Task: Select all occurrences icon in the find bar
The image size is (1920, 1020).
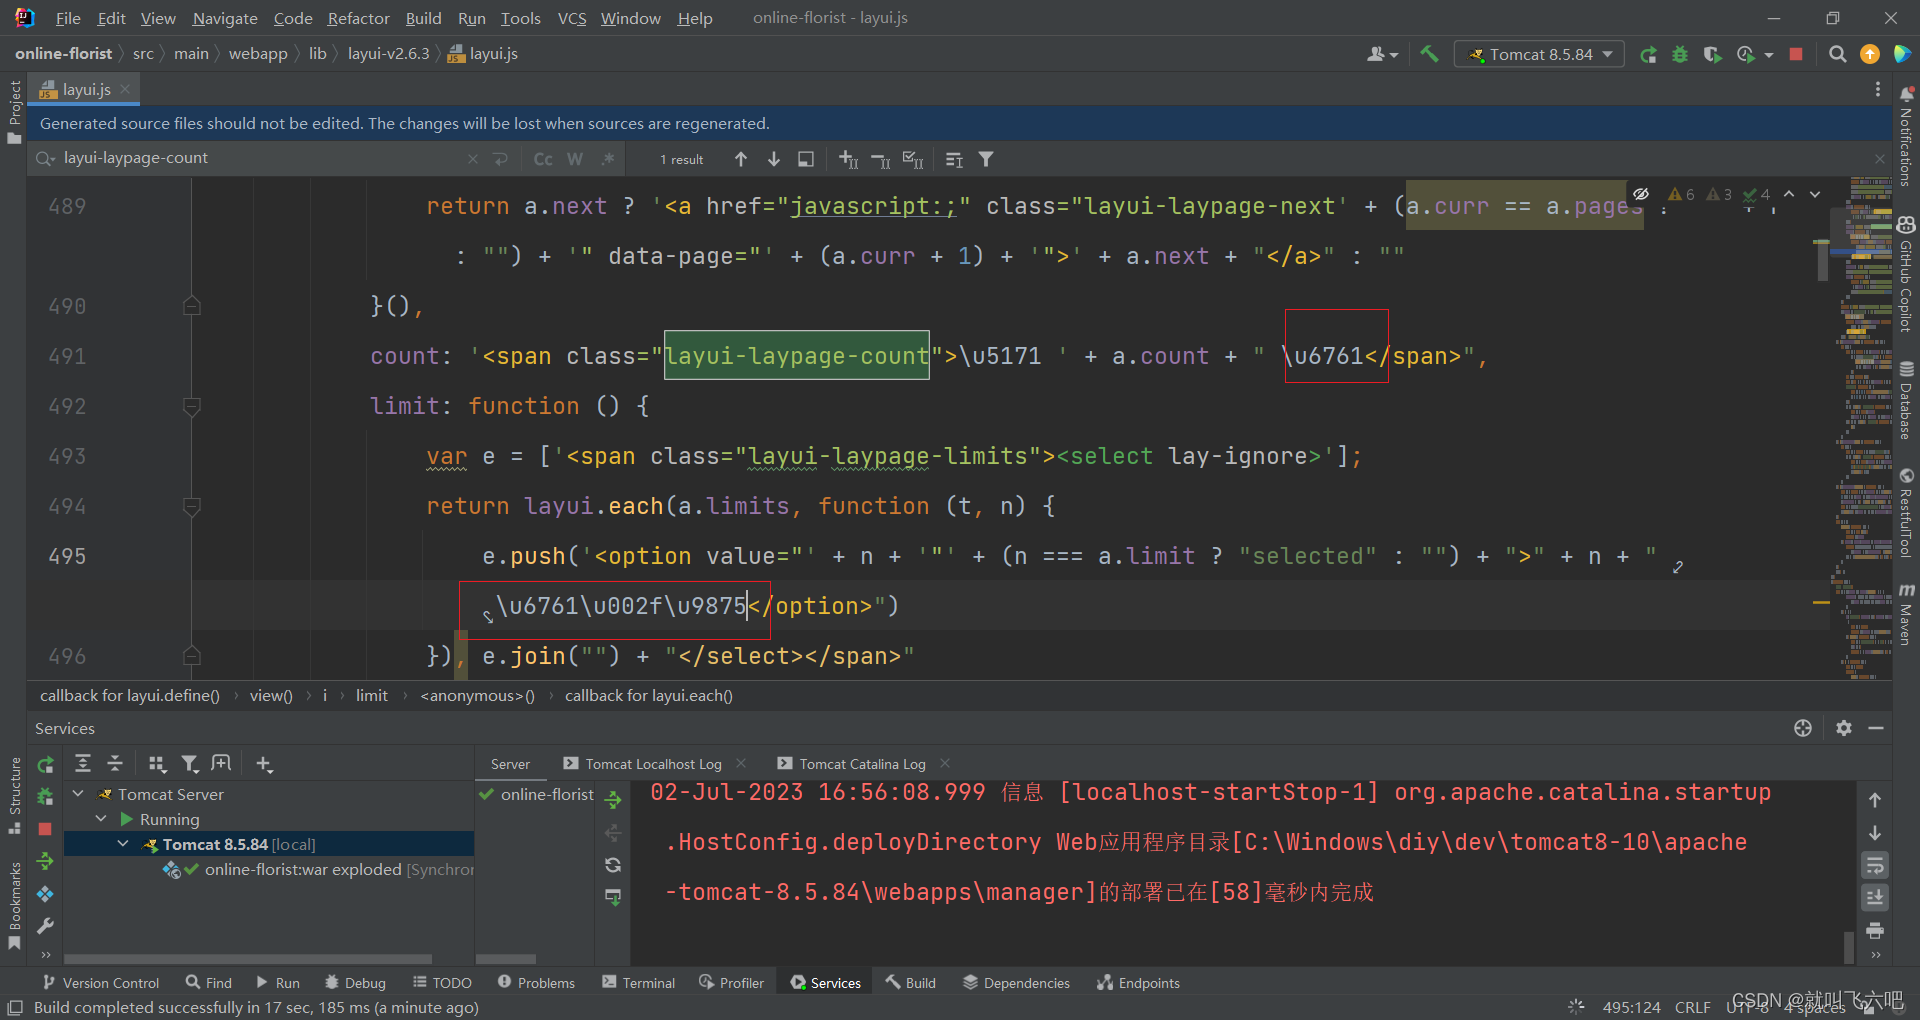Action: (913, 159)
